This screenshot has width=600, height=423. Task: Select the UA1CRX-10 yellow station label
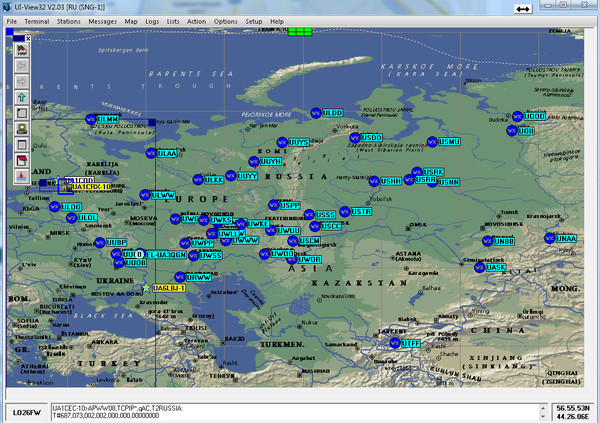91,187
